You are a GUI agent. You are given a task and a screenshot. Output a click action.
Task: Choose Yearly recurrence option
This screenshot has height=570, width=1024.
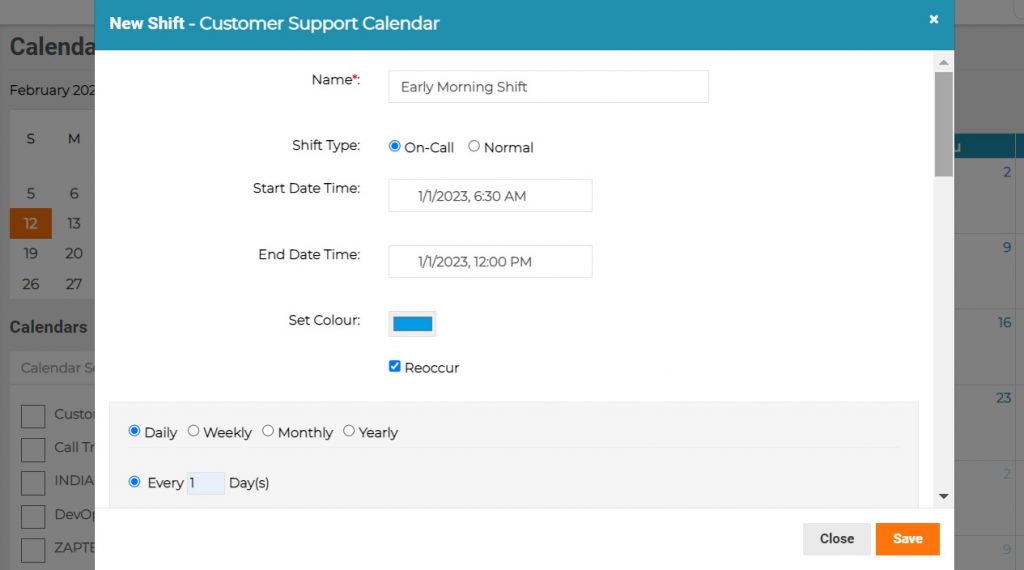349,431
